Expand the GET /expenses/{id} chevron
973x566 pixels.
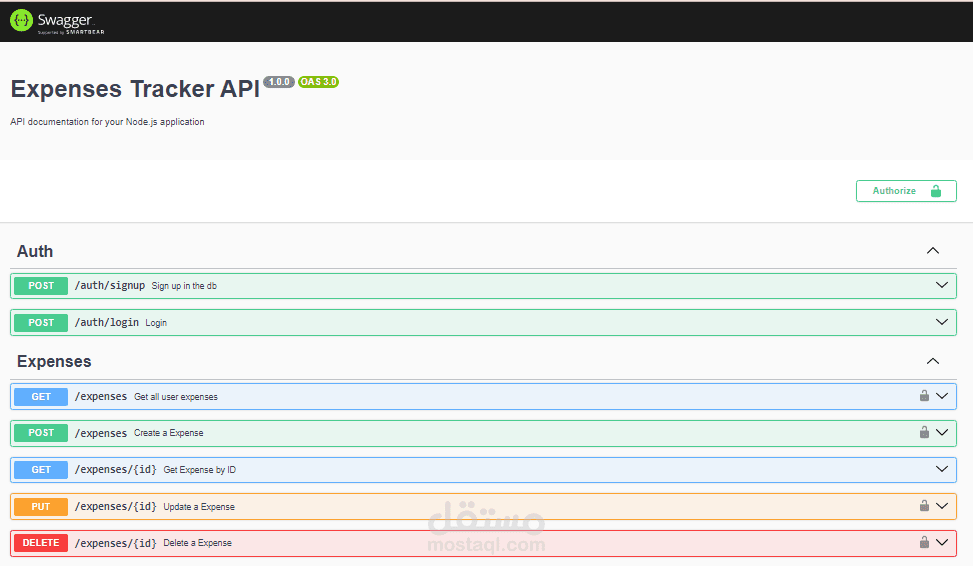coord(941,469)
